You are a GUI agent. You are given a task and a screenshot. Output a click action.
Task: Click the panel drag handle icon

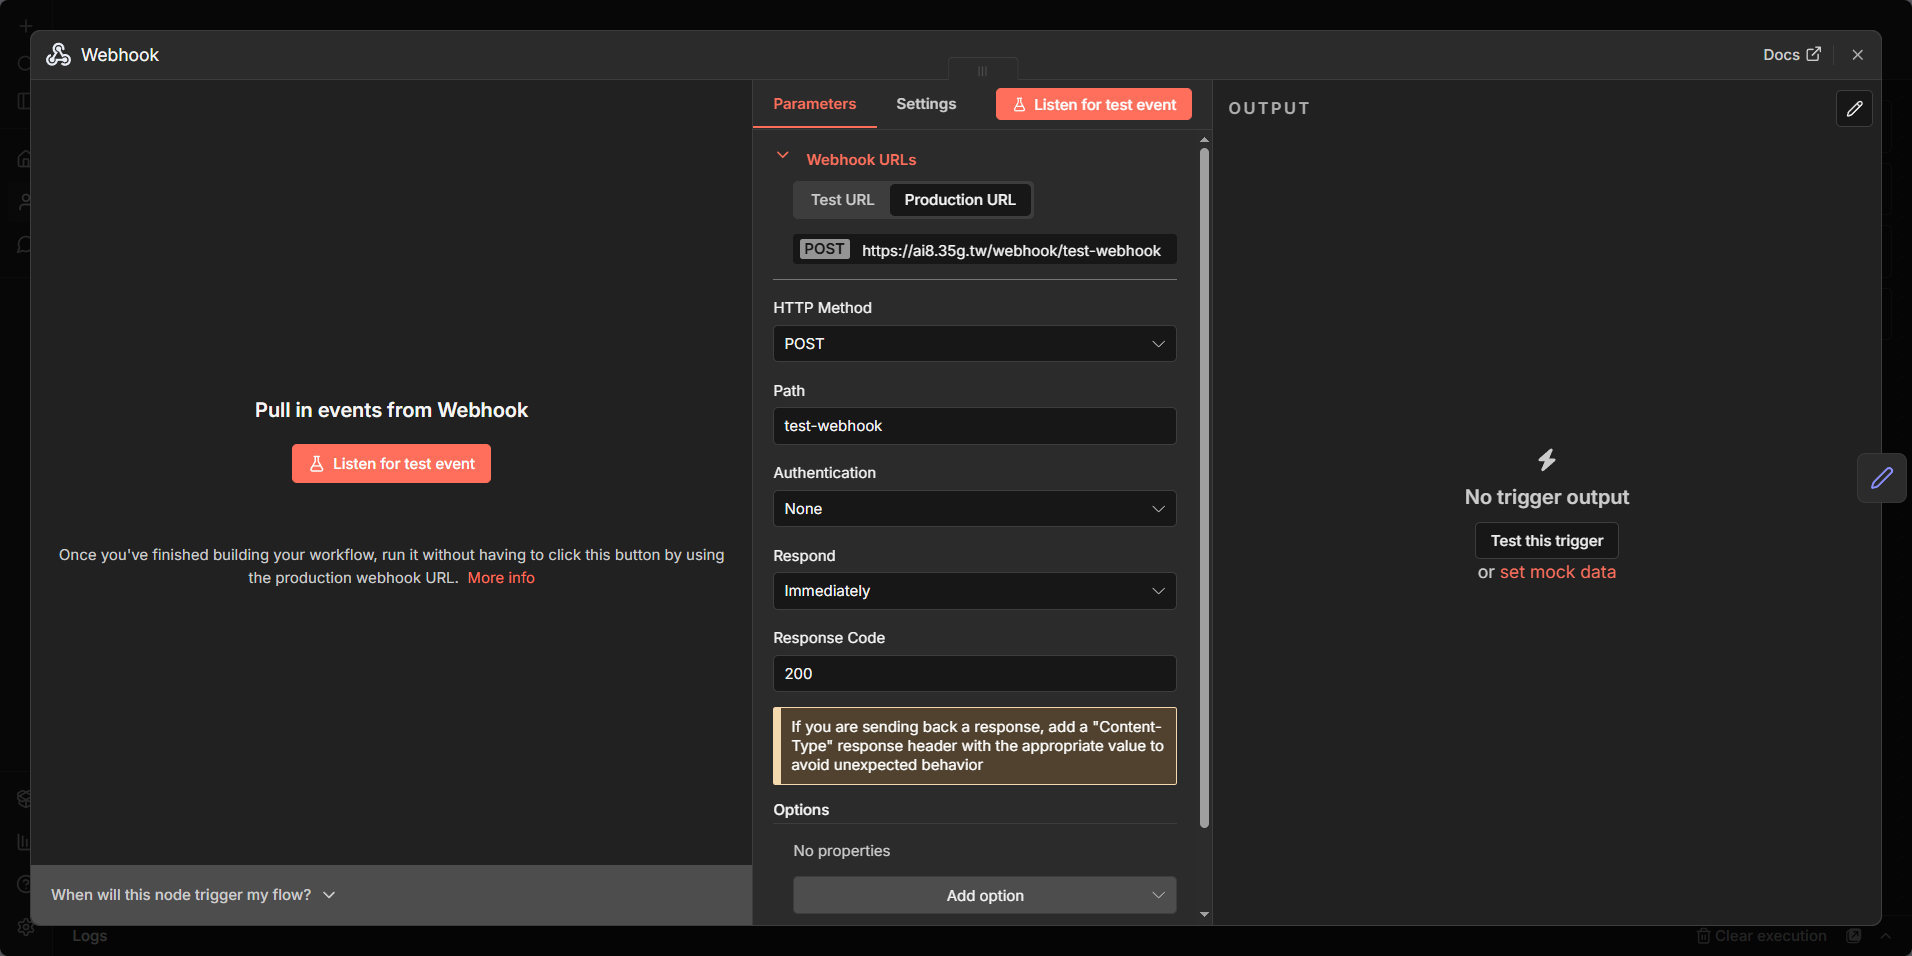(982, 71)
